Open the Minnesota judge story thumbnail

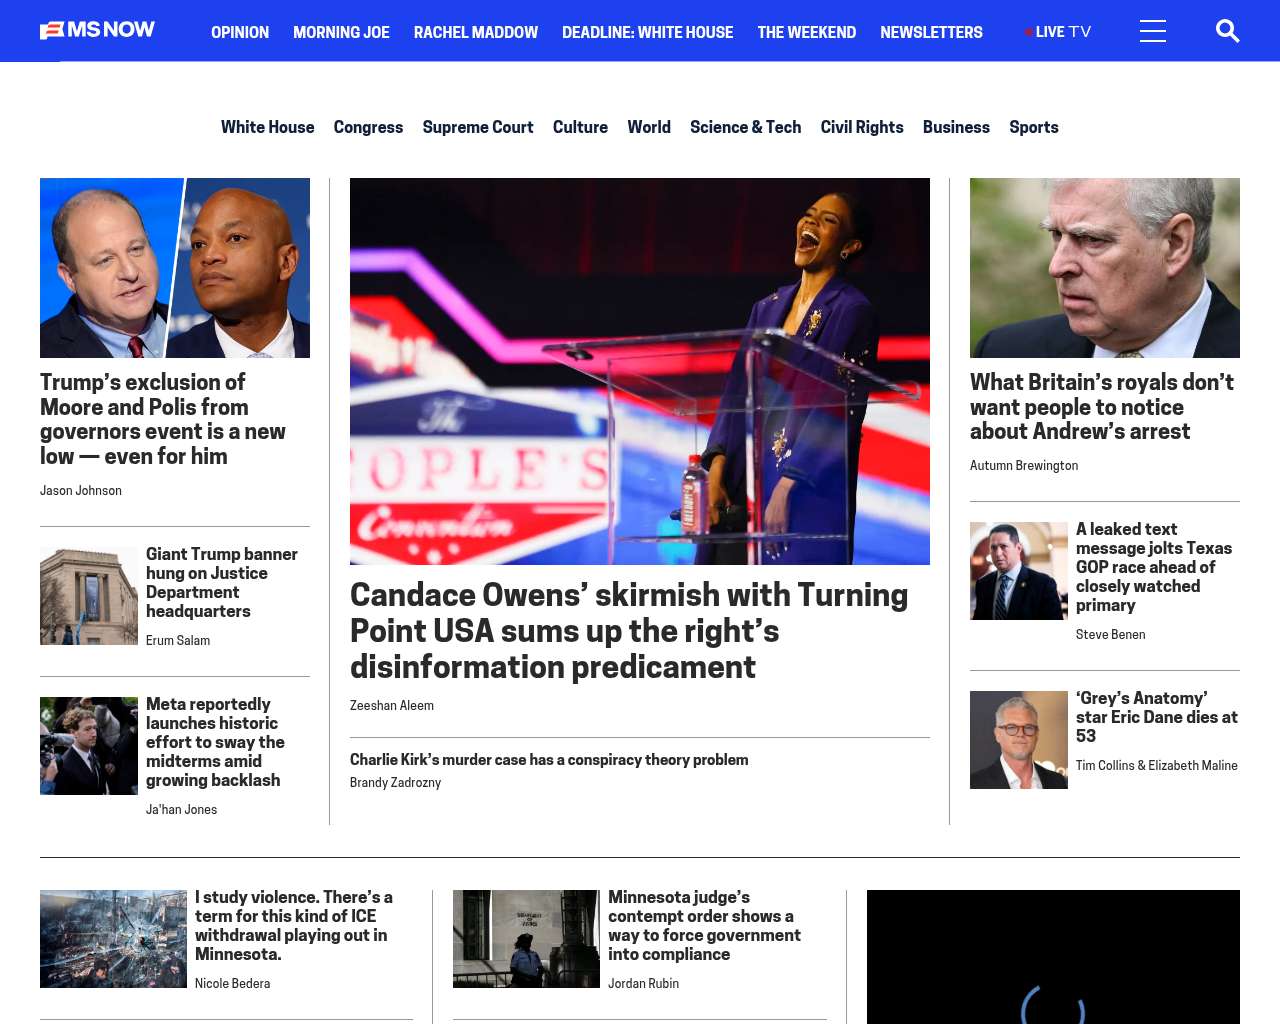tap(526, 939)
